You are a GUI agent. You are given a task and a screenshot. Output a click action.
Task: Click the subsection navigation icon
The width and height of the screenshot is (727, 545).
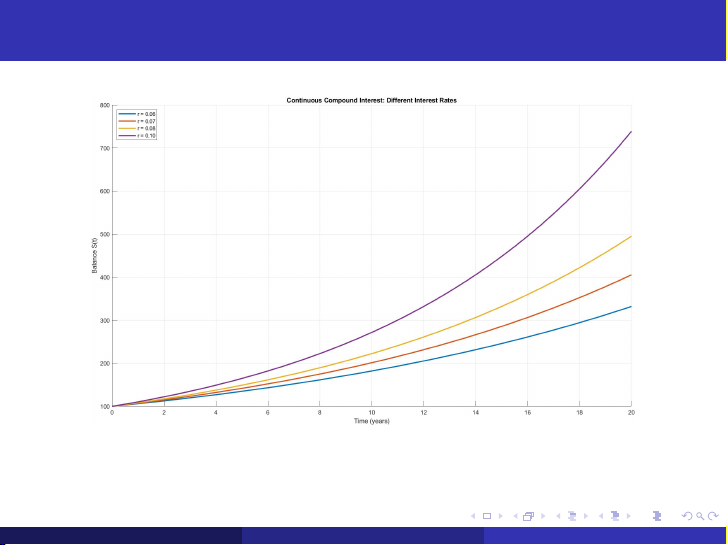(571, 516)
